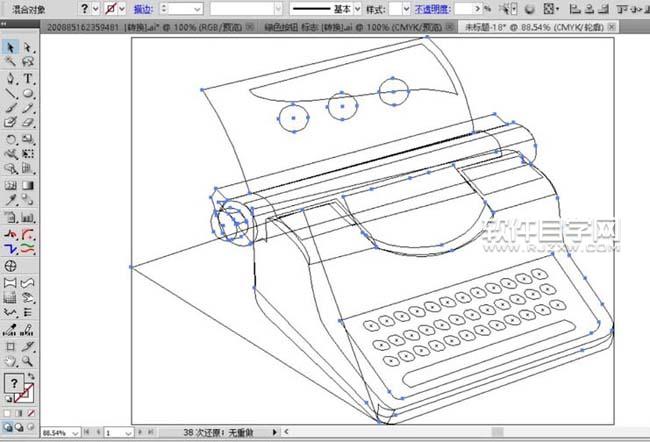Open the 不透明度 opacity link

[x=431, y=8]
